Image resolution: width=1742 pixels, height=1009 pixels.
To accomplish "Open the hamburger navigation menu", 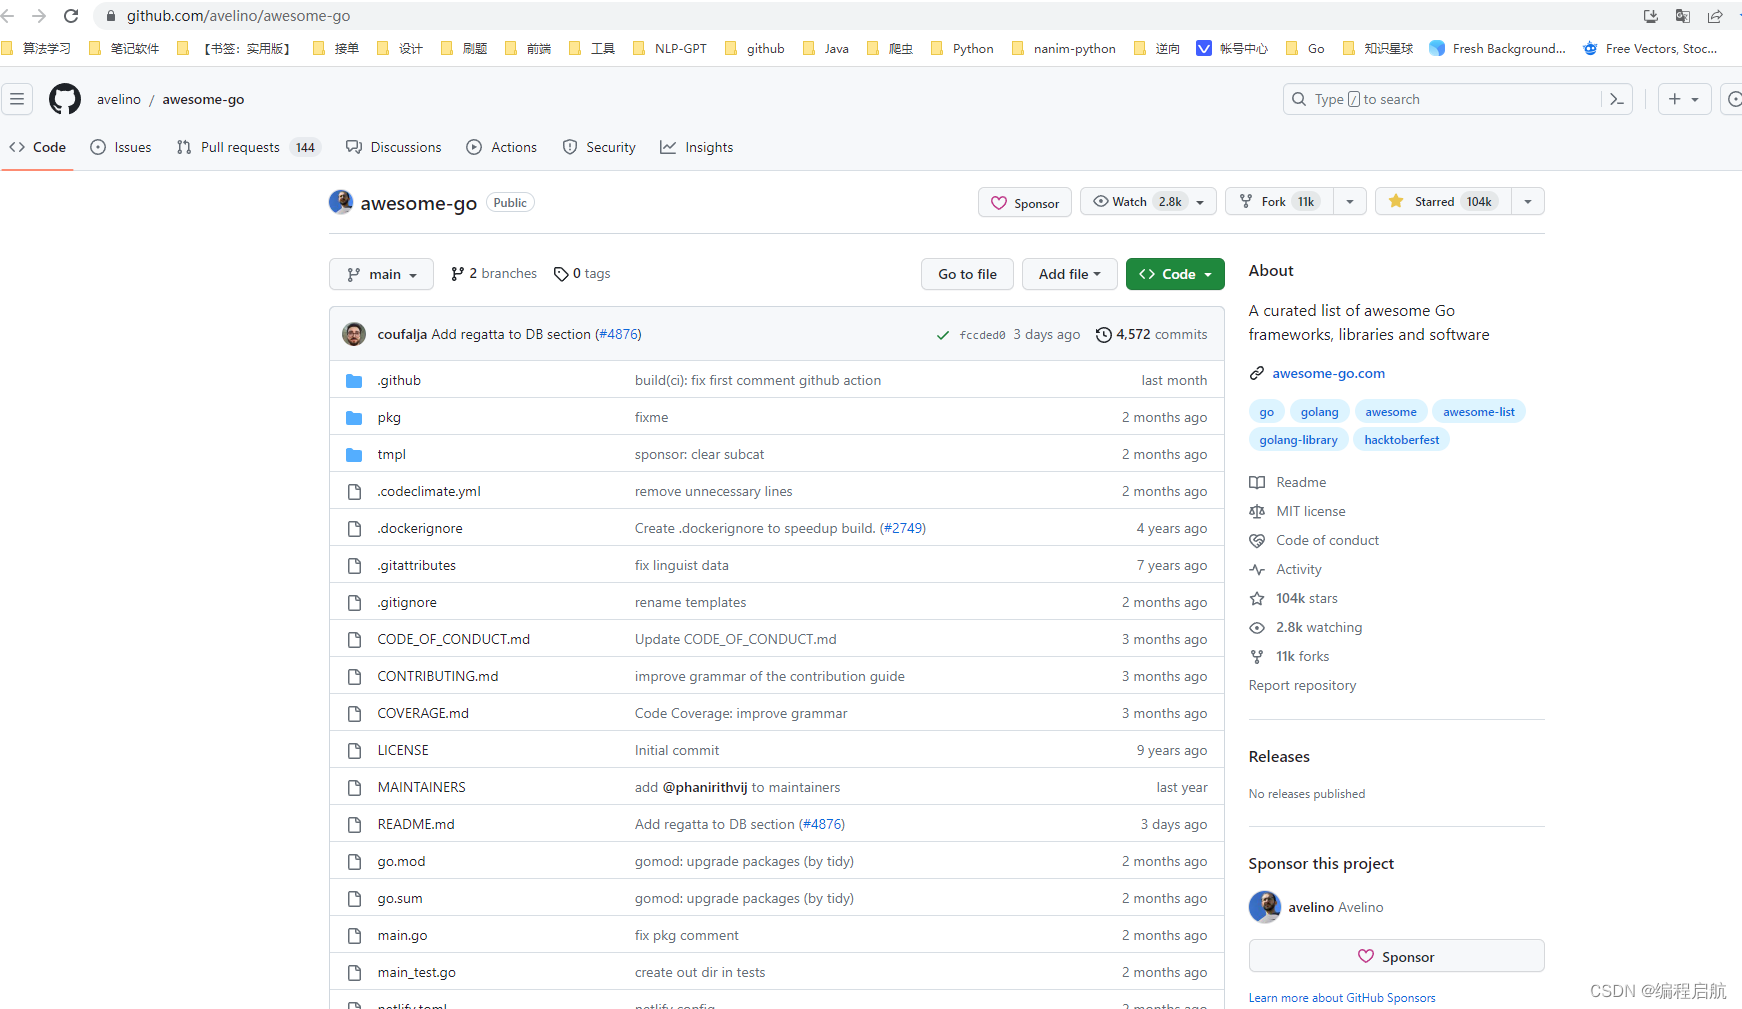I will tap(17, 99).
